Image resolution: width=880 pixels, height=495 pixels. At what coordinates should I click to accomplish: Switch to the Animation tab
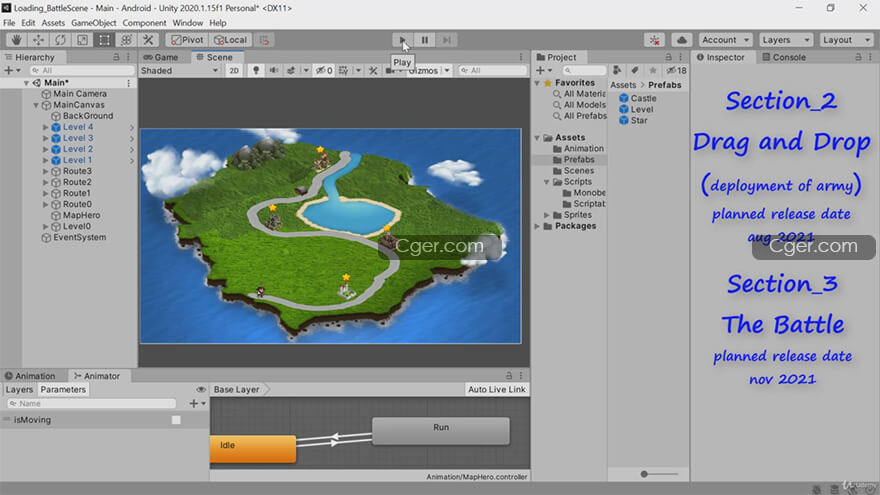tap(30, 376)
